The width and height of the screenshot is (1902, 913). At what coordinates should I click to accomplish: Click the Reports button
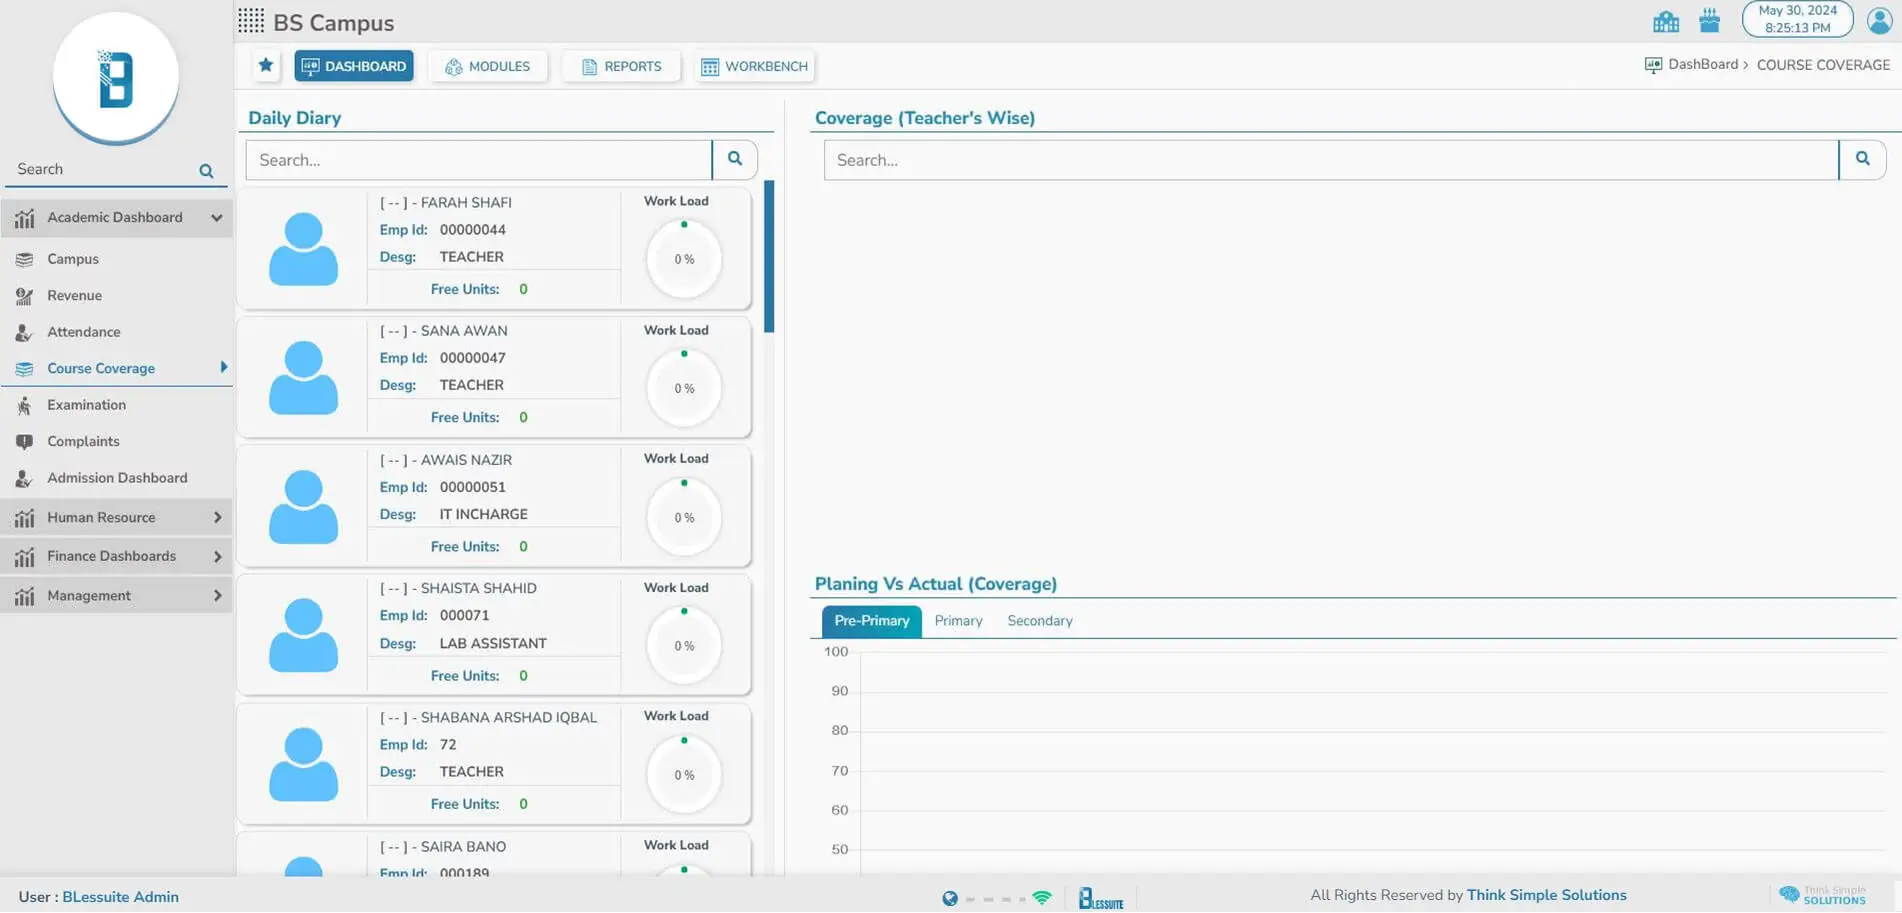coord(621,67)
